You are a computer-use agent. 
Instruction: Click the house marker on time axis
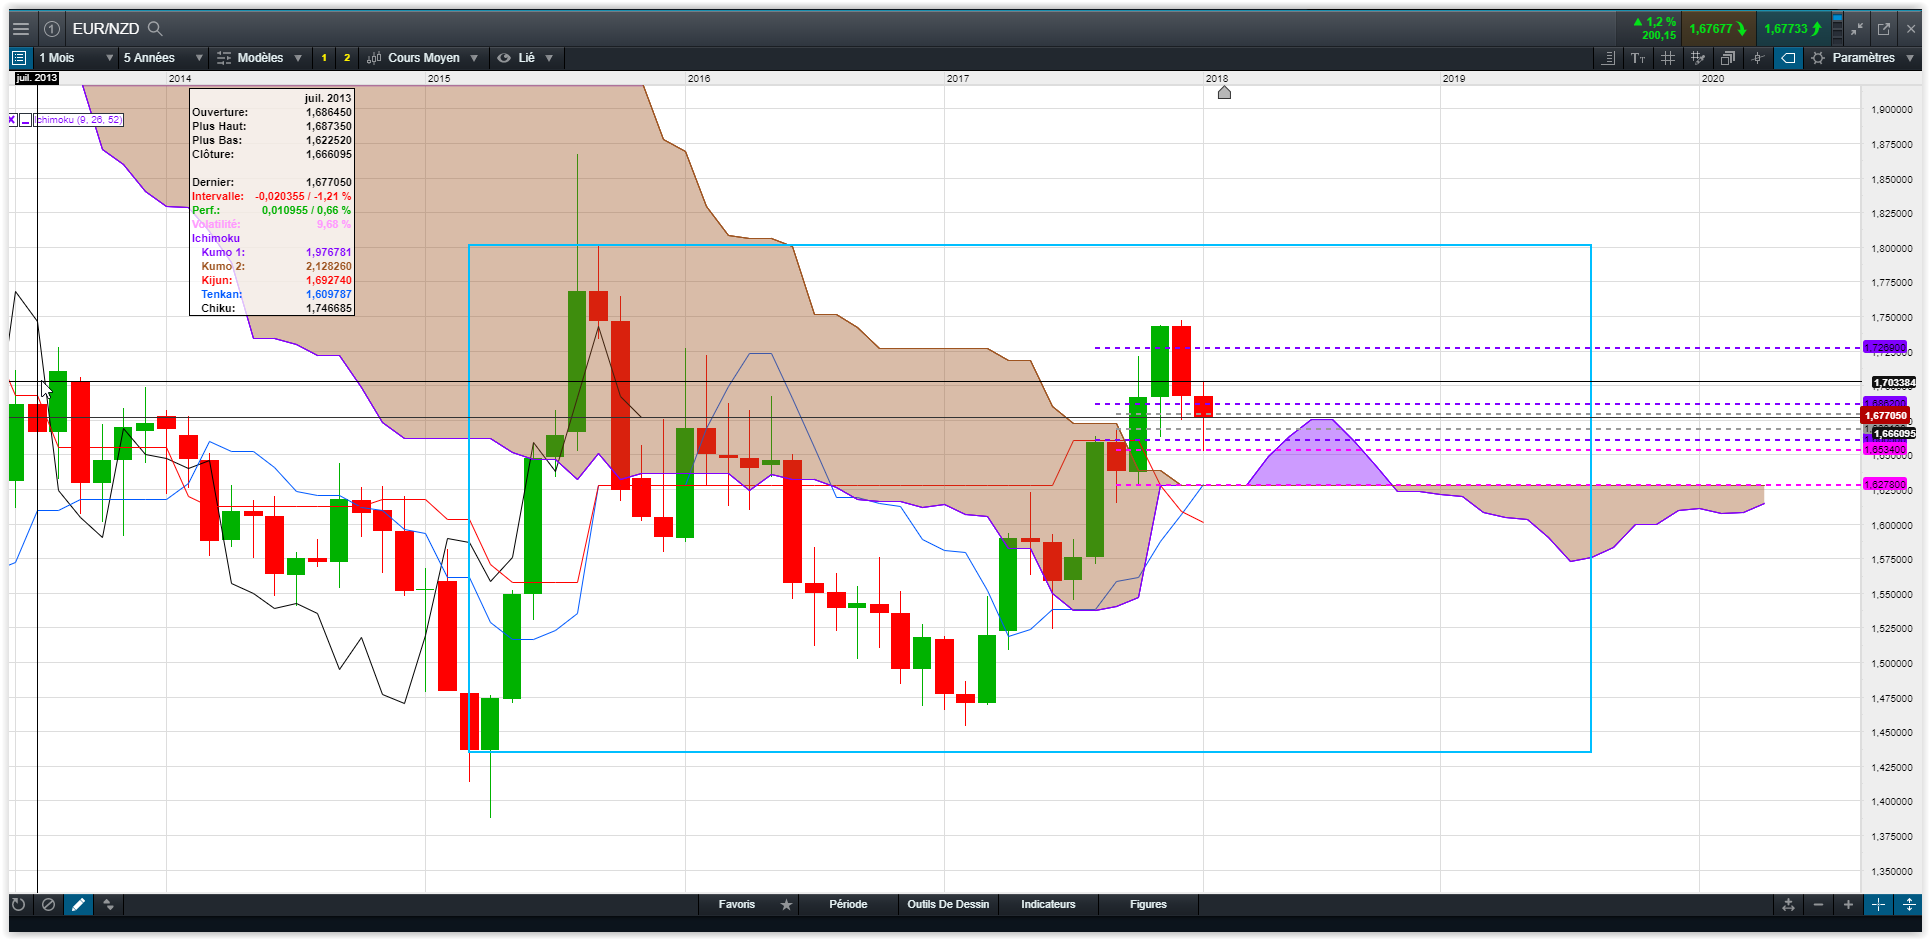pos(1224,92)
